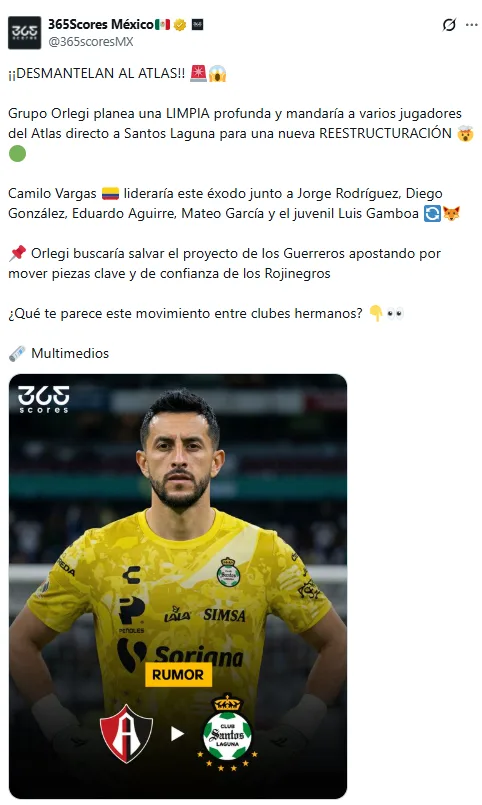The width and height of the screenshot is (482, 805).
Task: Click the gold verified badge
Action: click(x=180, y=24)
